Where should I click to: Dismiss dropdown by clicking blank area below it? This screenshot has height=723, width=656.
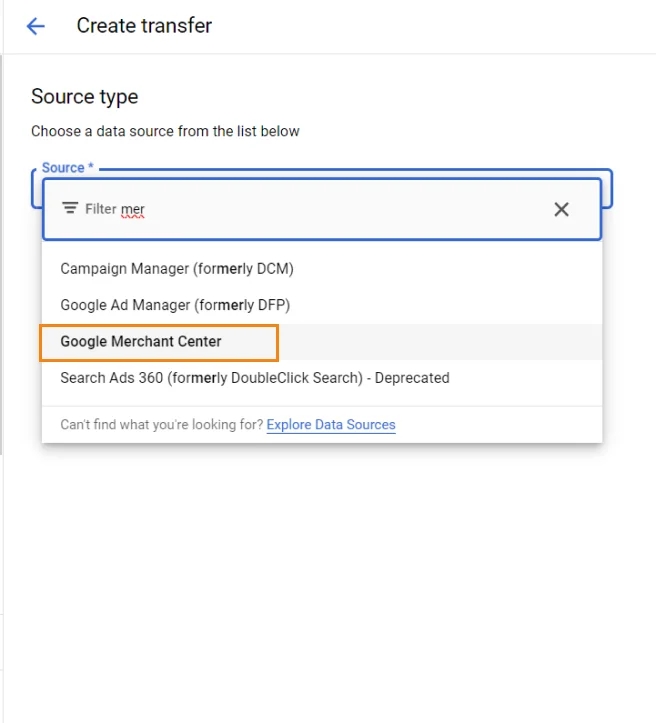coord(322,576)
